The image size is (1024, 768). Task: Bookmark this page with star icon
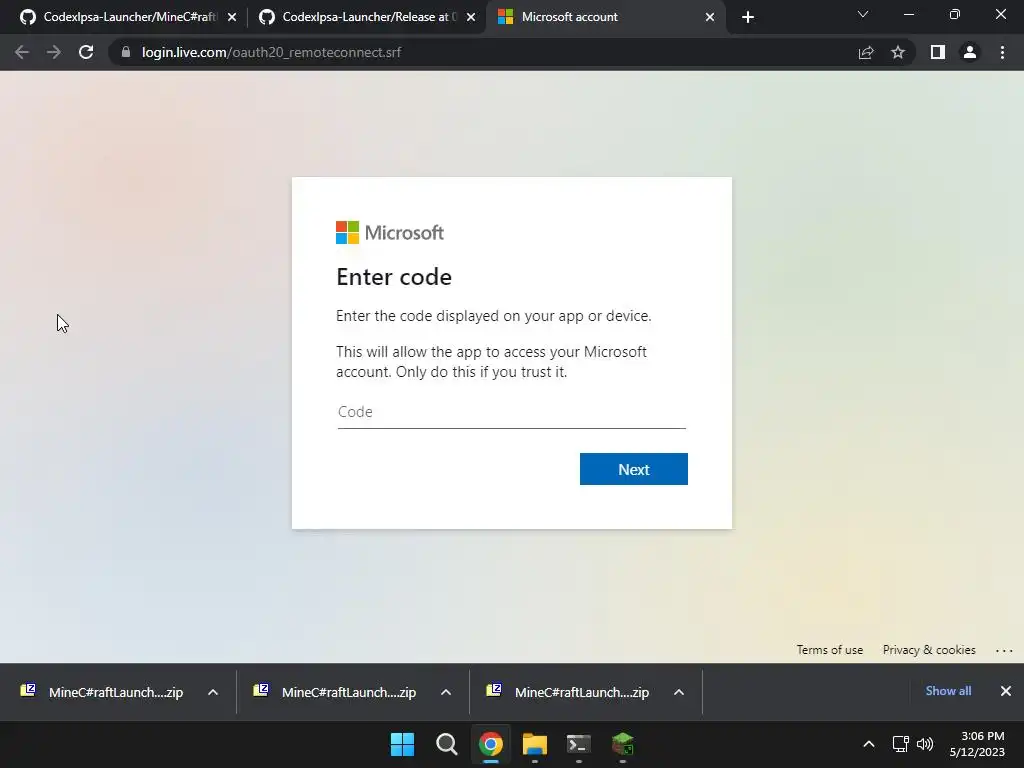click(898, 52)
